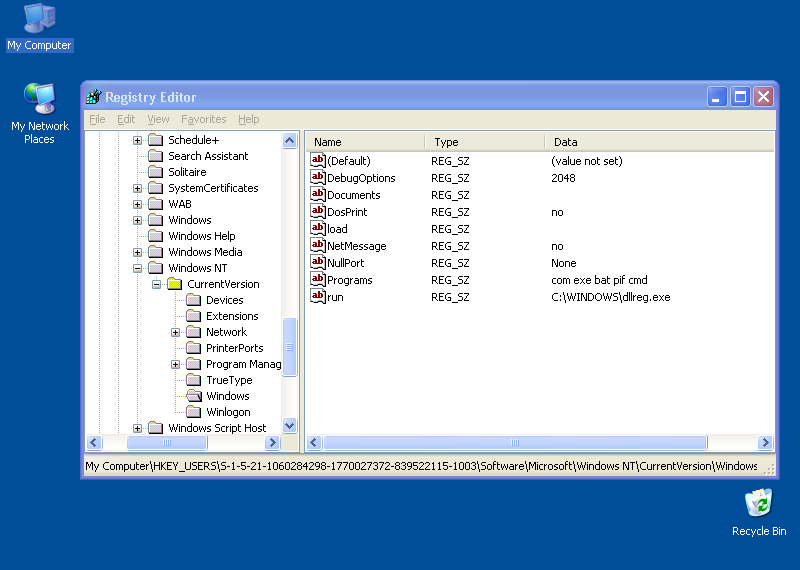800x570 pixels.
Task: Open the Recycle Bin desktop icon
Action: click(759, 503)
